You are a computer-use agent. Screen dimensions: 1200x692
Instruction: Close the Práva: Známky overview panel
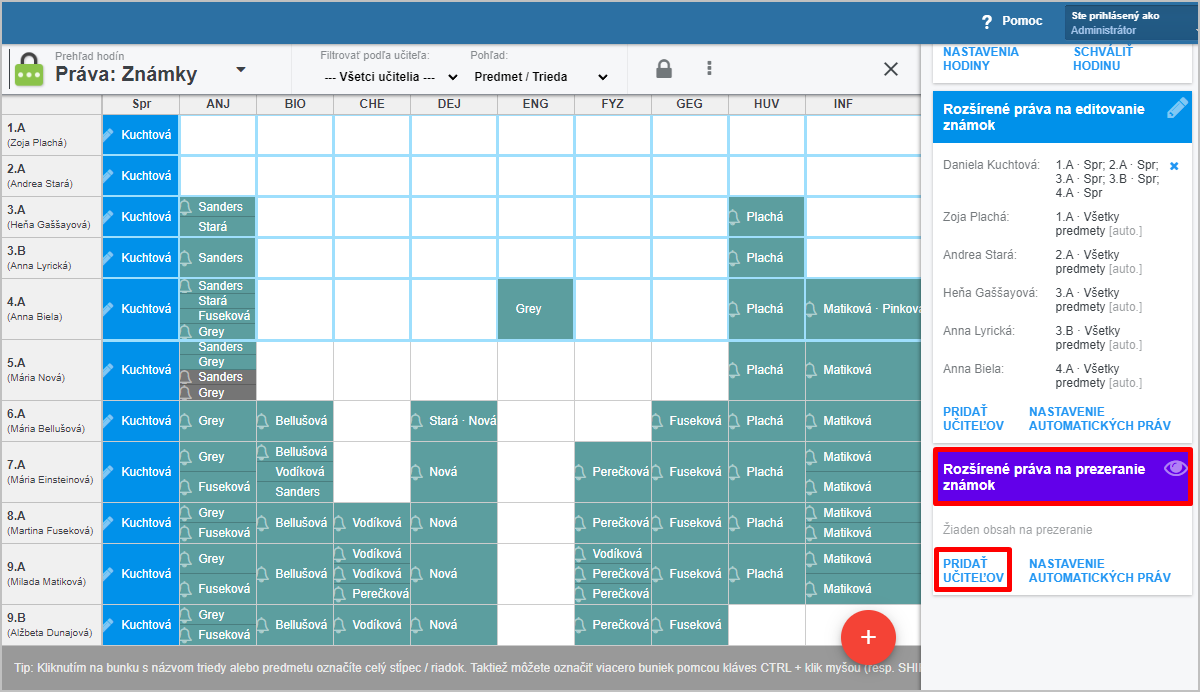coord(891,69)
